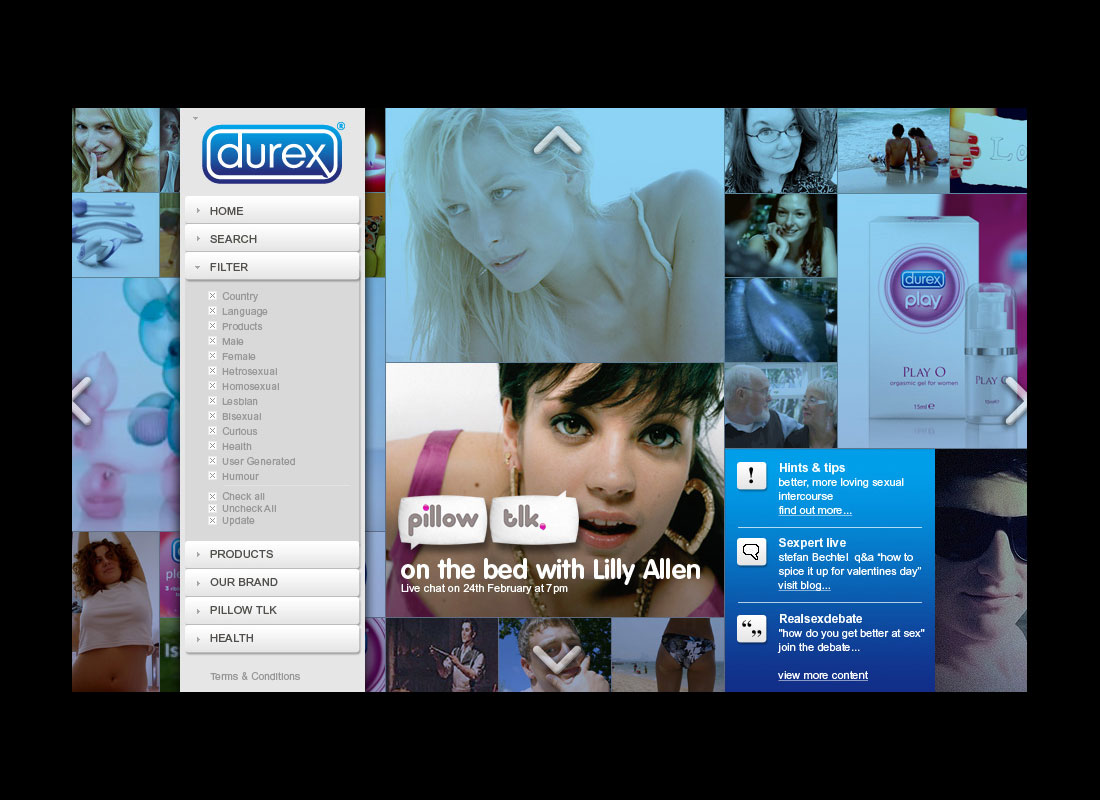The width and height of the screenshot is (1100, 800).
Task: Expand the SEARCH menu section
Action: tap(272, 239)
